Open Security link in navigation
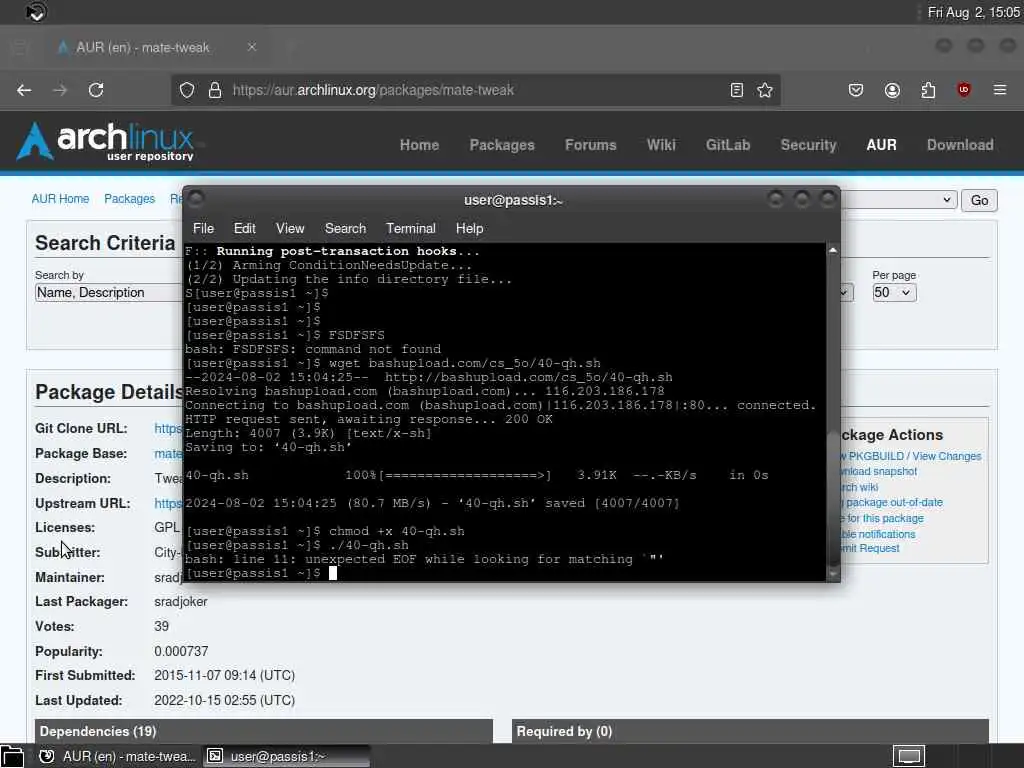This screenshot has height=768, width=1024. coord(808,145)
